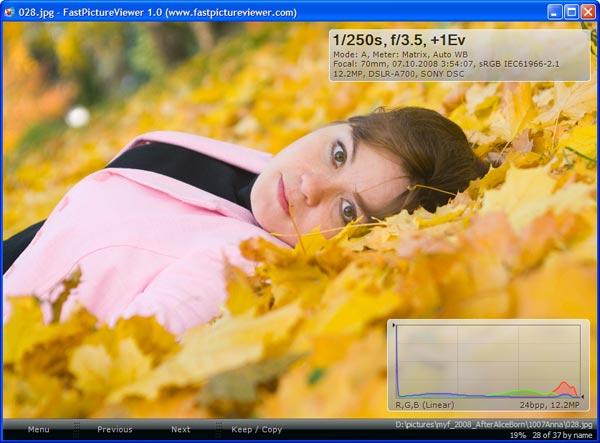Click the 'Focal: 70mm' info line
The height and width of the screenshot is (443, 600).
446,64
